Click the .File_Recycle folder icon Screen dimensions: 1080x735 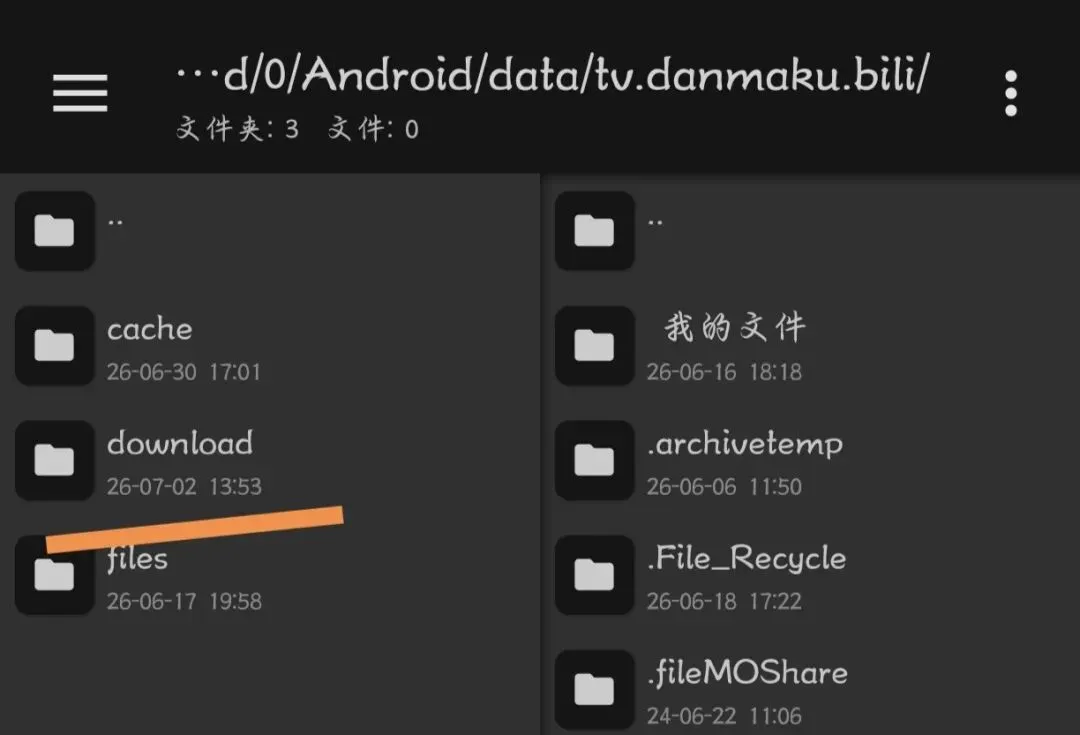(x=594, y=574)
